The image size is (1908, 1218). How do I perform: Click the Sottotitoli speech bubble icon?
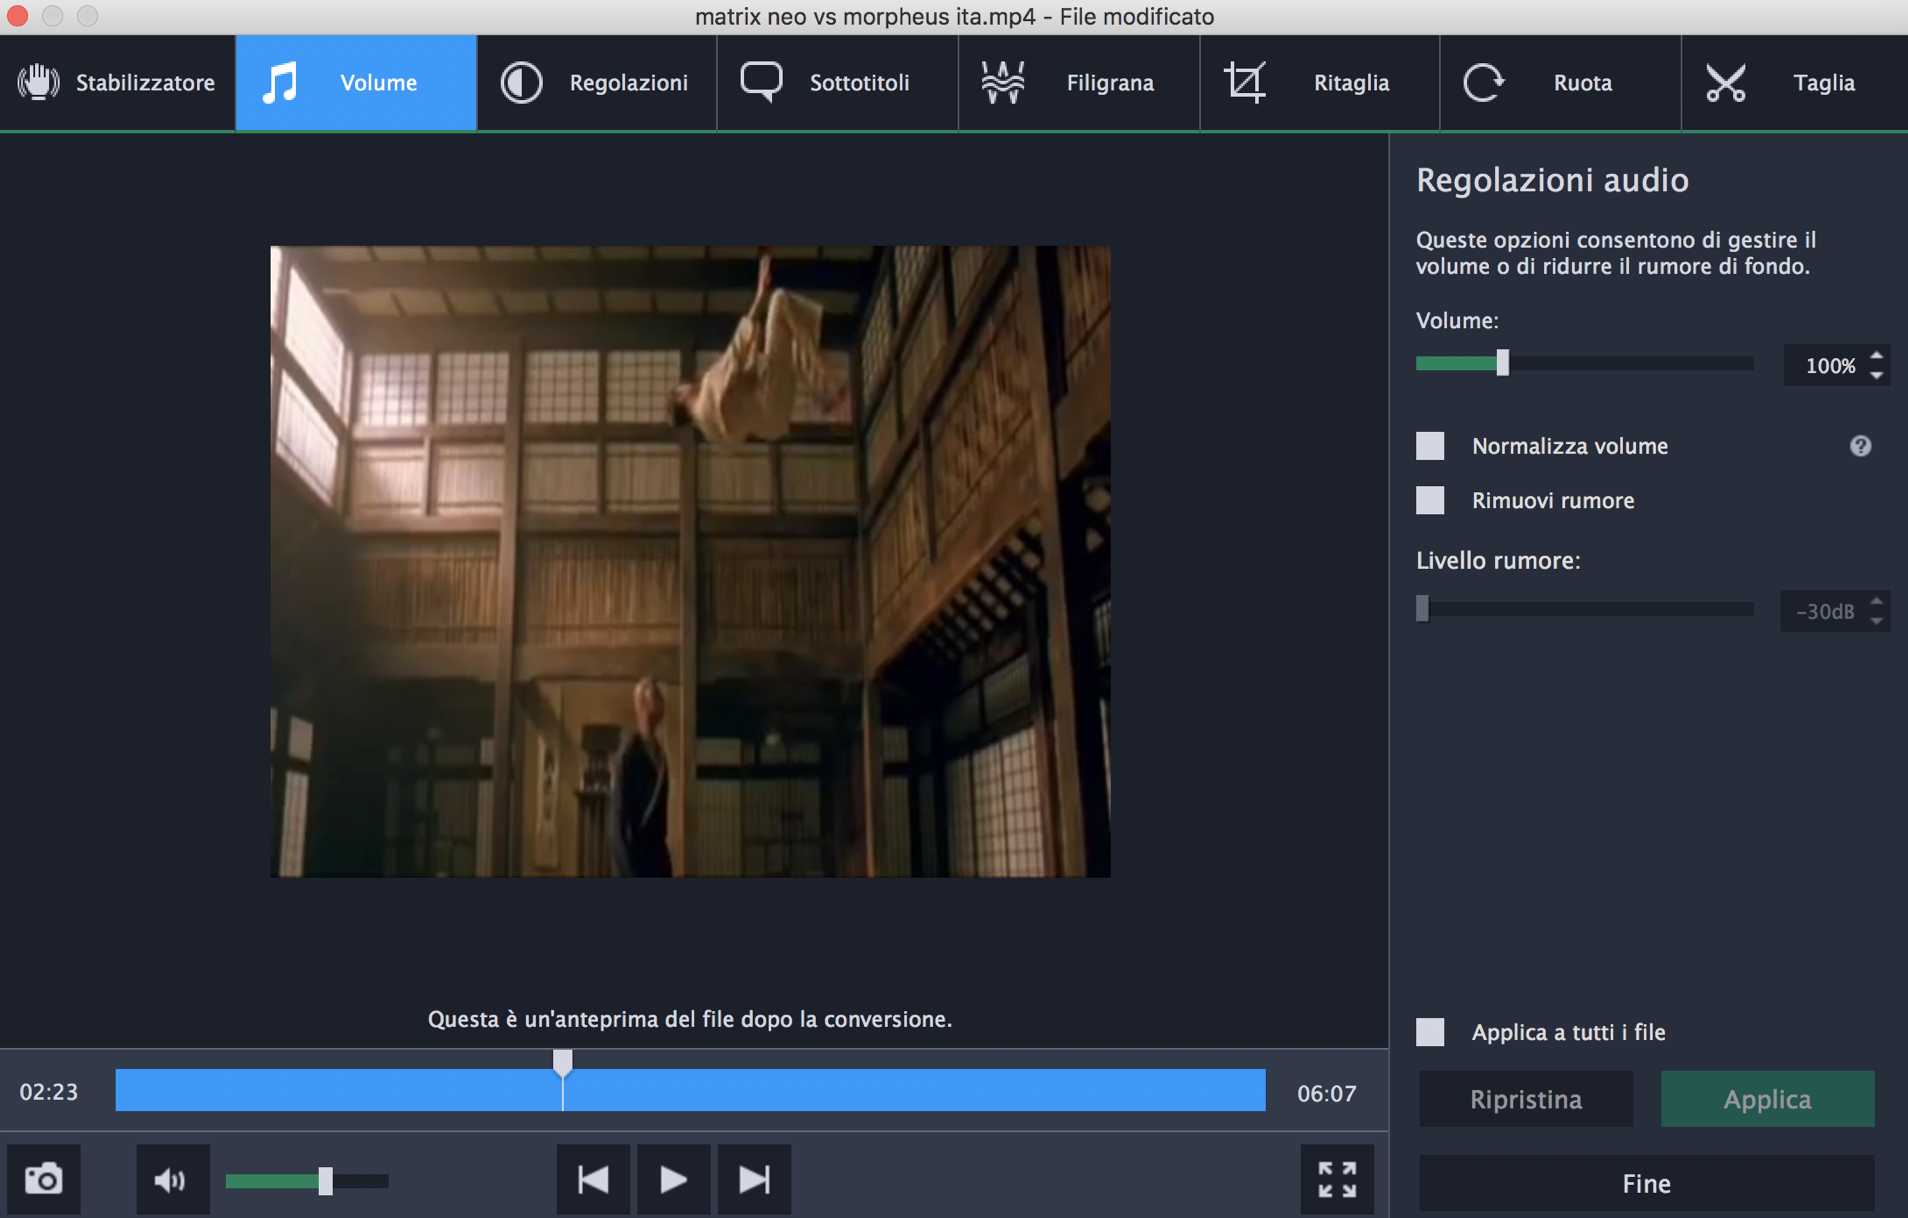pos(762,83)
